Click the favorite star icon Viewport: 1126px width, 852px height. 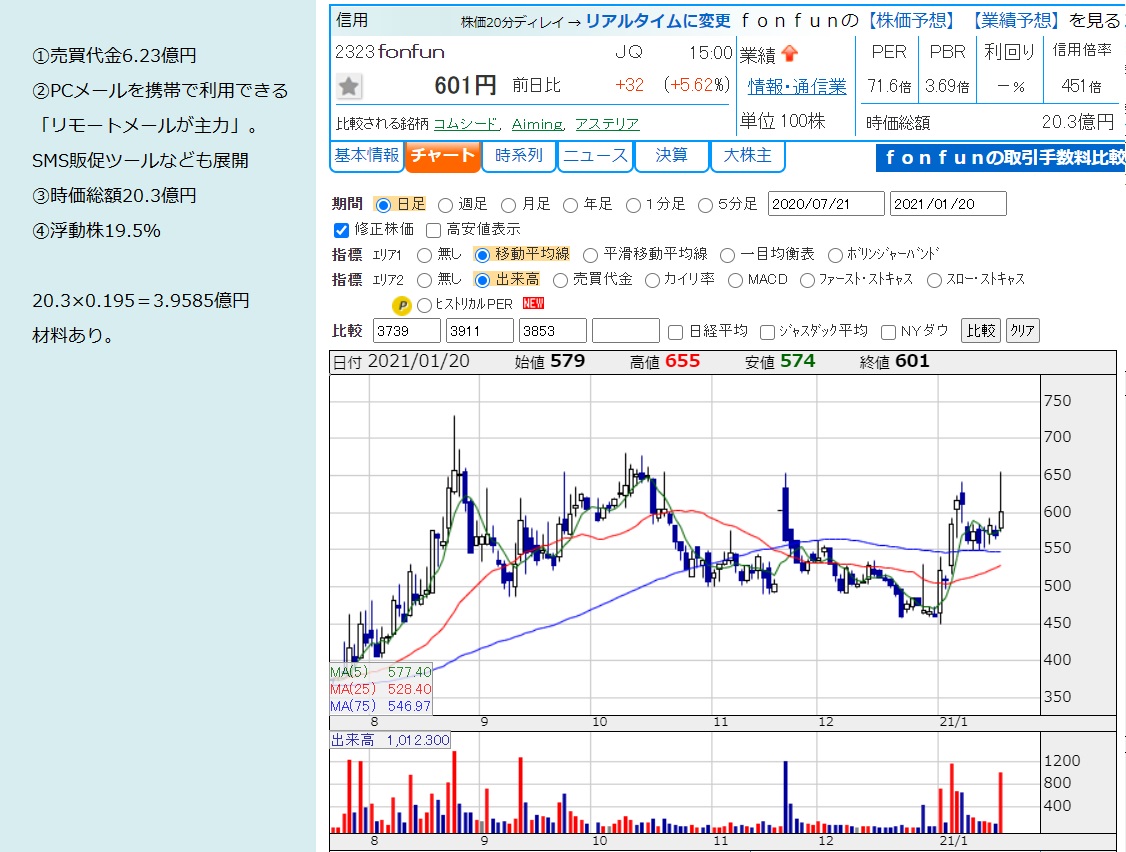click(349, 87)
